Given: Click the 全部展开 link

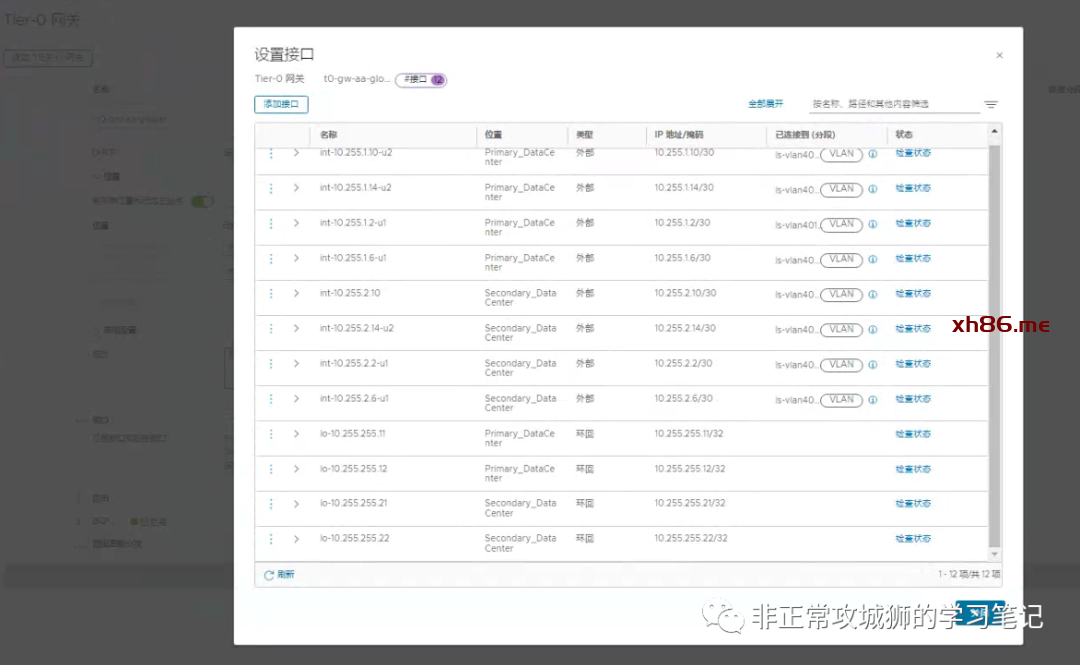Looking at the screenshot, I should (x=765, y=104).
